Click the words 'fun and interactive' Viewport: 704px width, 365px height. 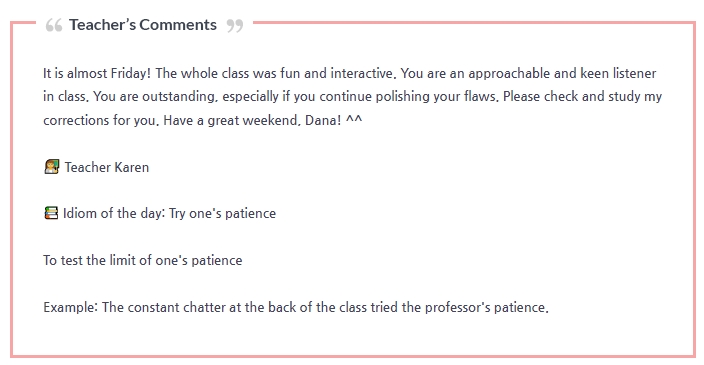pyautogui.click(x=337, y=73)
